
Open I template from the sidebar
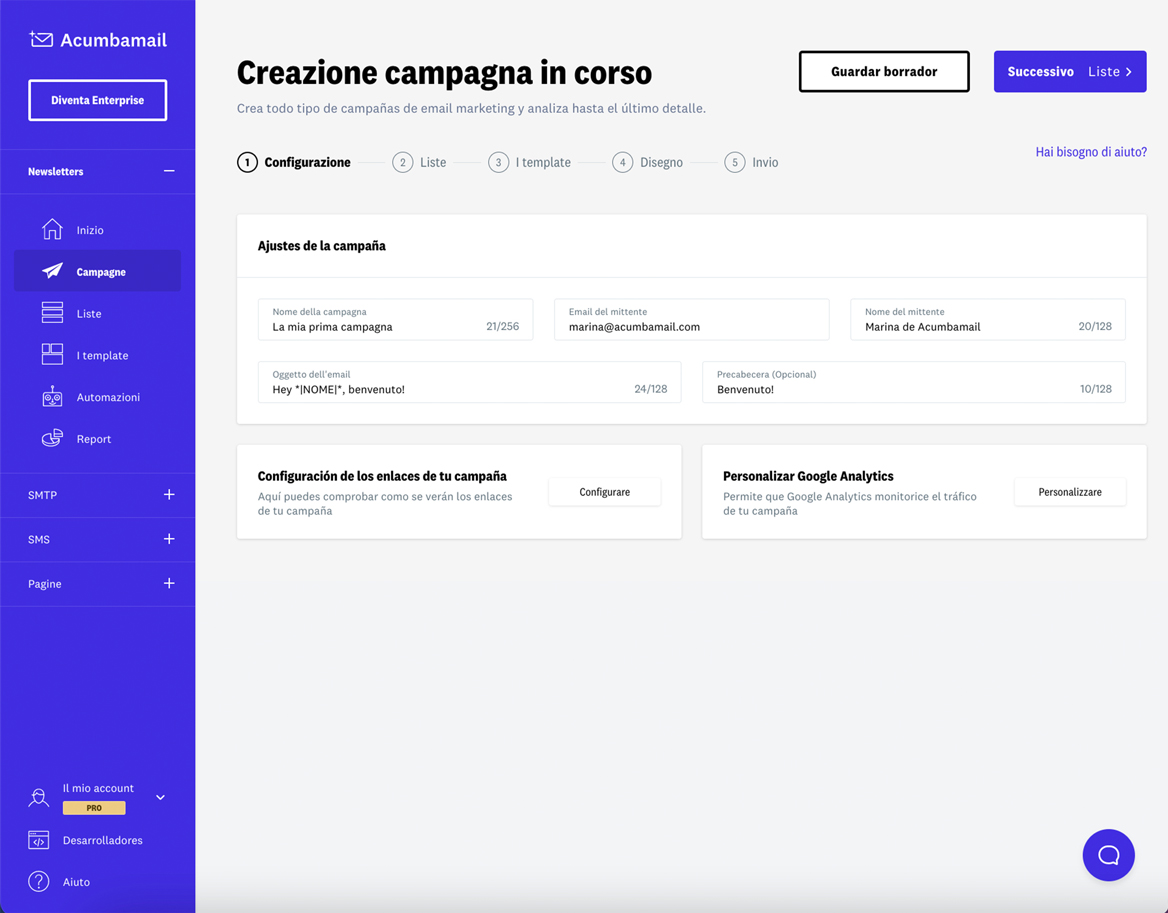tap(51, 354)
